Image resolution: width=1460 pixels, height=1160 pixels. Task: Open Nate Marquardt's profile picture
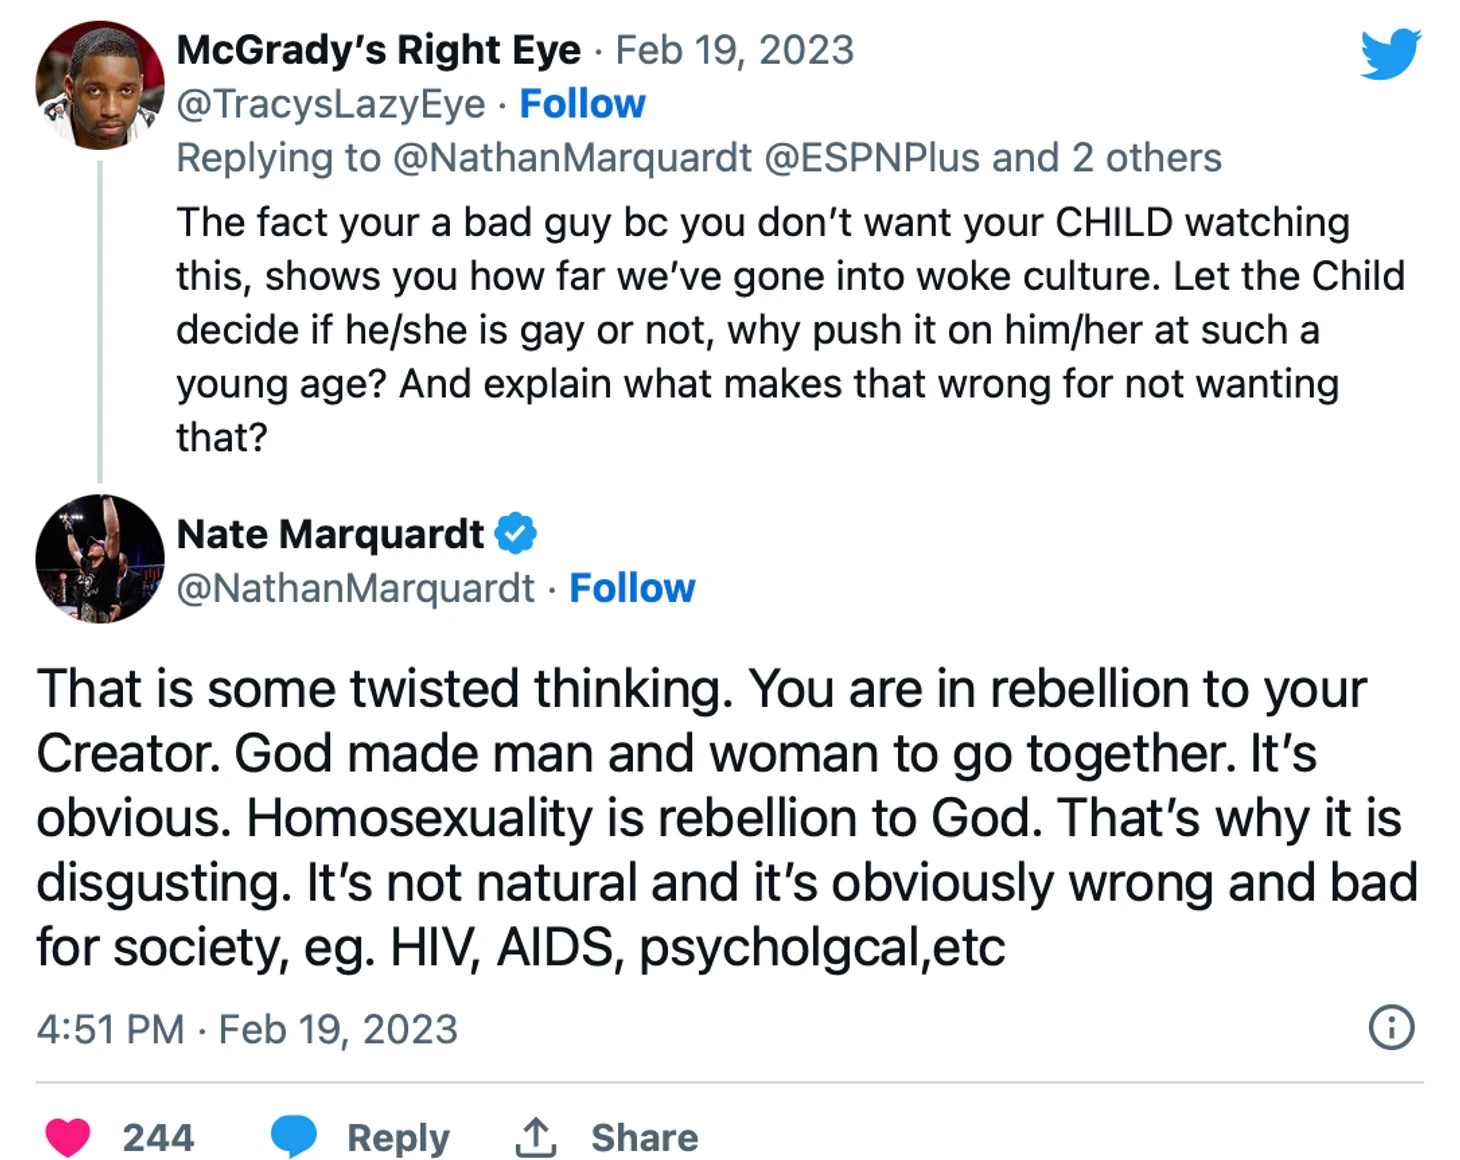point(99,558)
